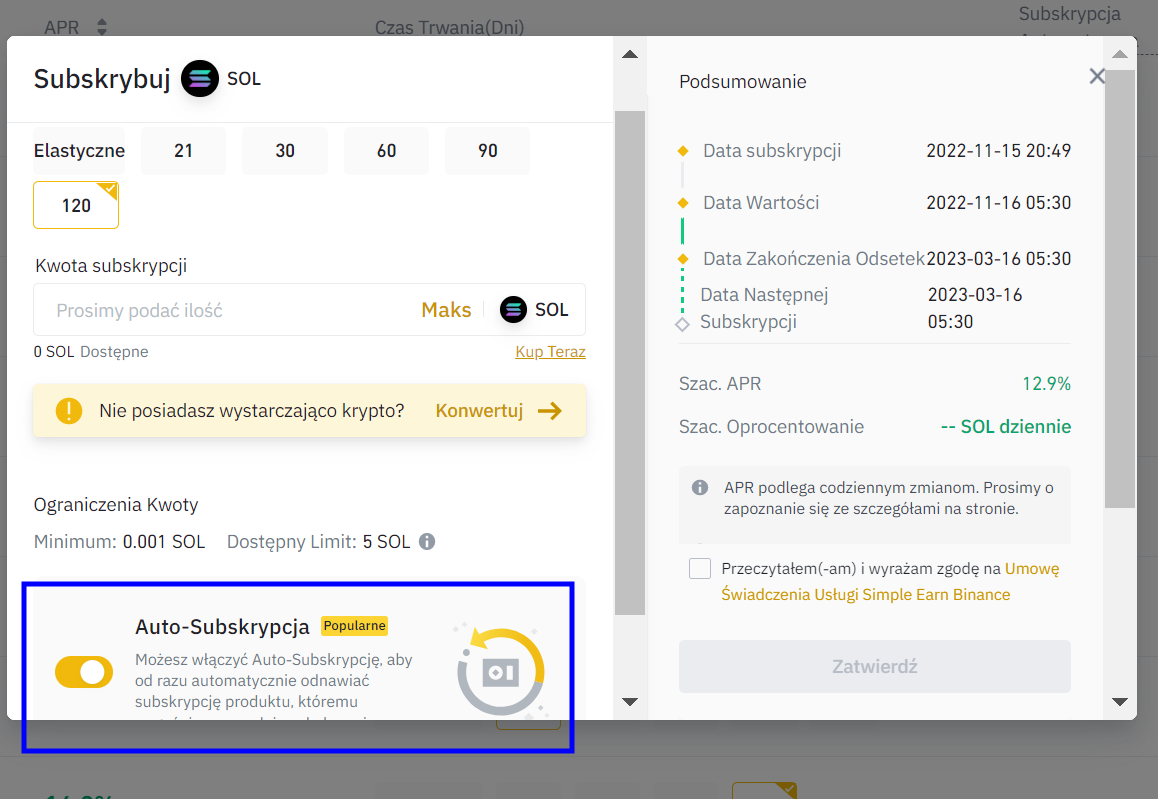Check the Simple Earn agreement checkbox
The image size is (1158, 799).
(x=699, y=569)
